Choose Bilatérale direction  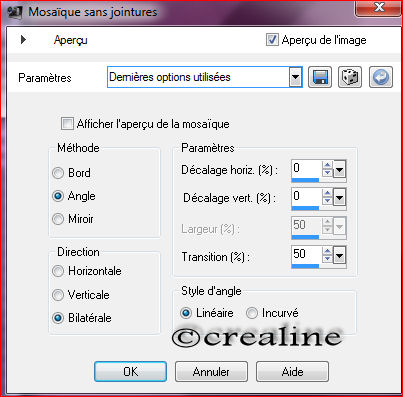[x=58, y=318]
